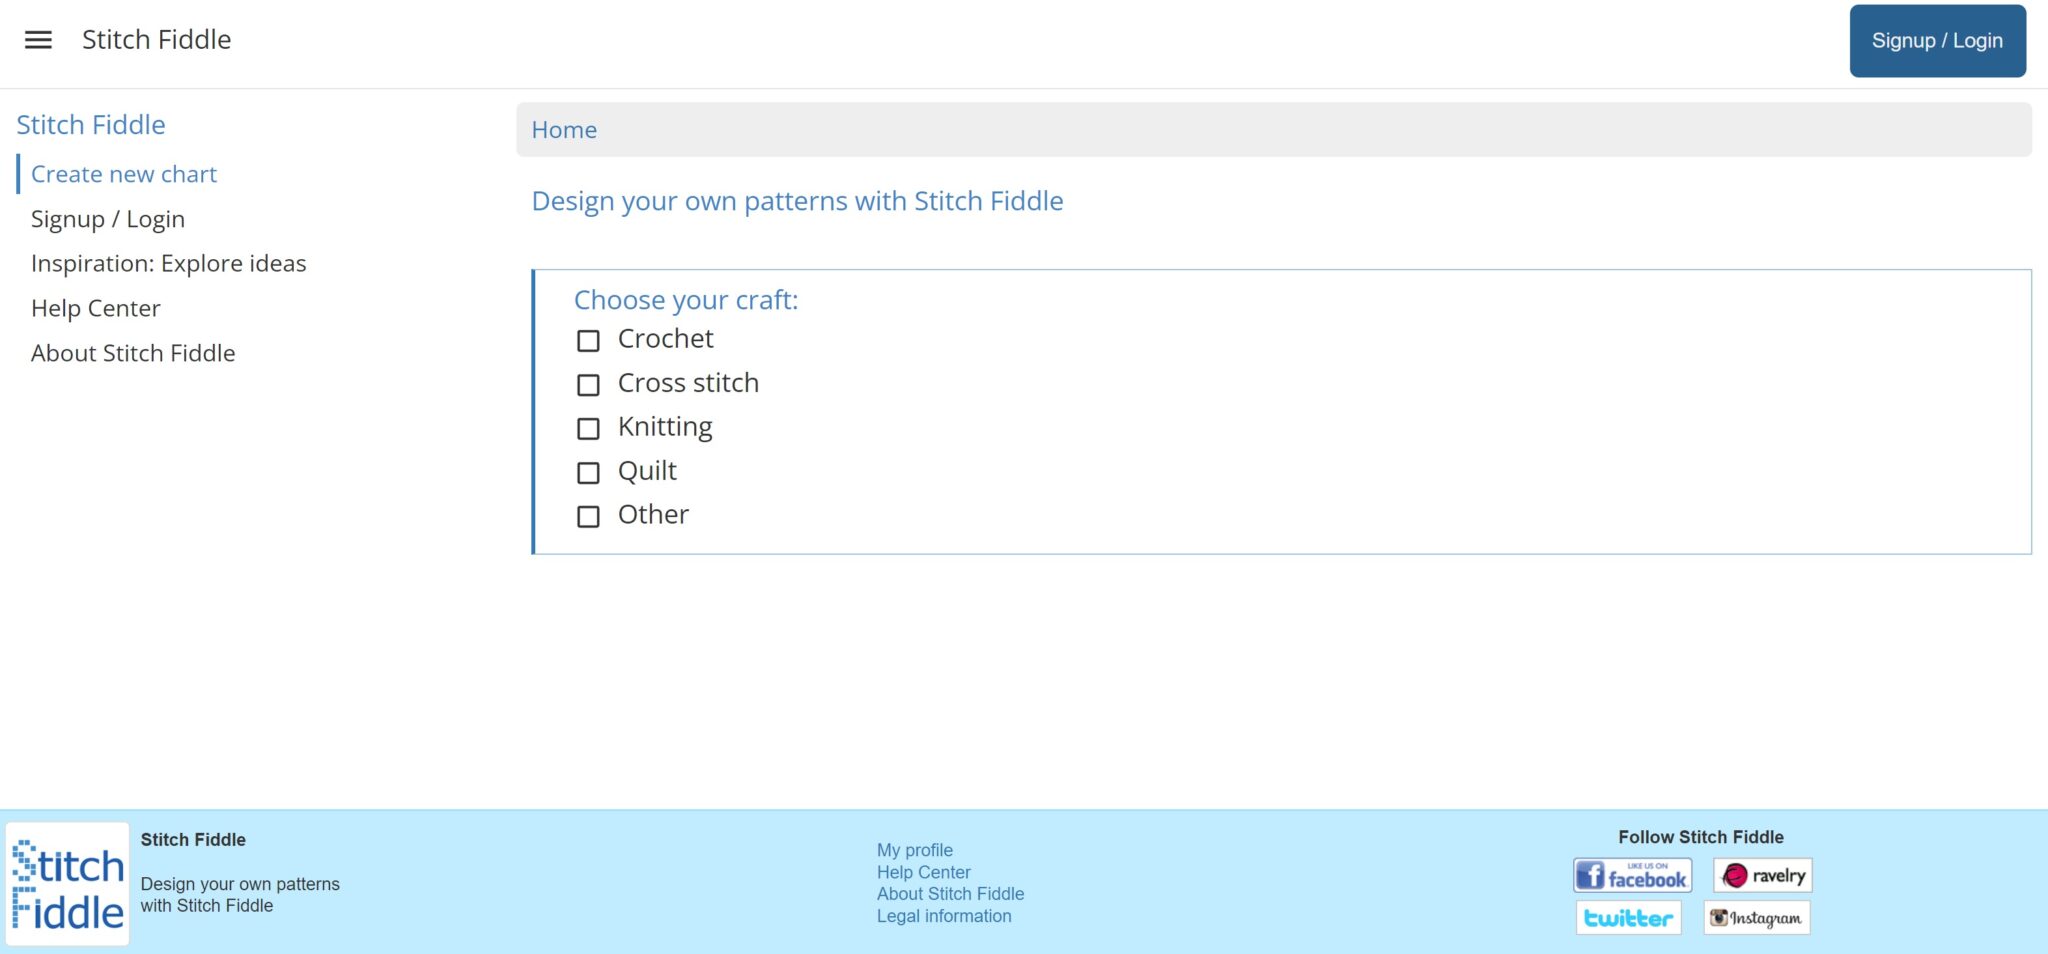Go to the Home breadcrumb
This screenshot has width=2048, height=954.
(x=564, y=129)
